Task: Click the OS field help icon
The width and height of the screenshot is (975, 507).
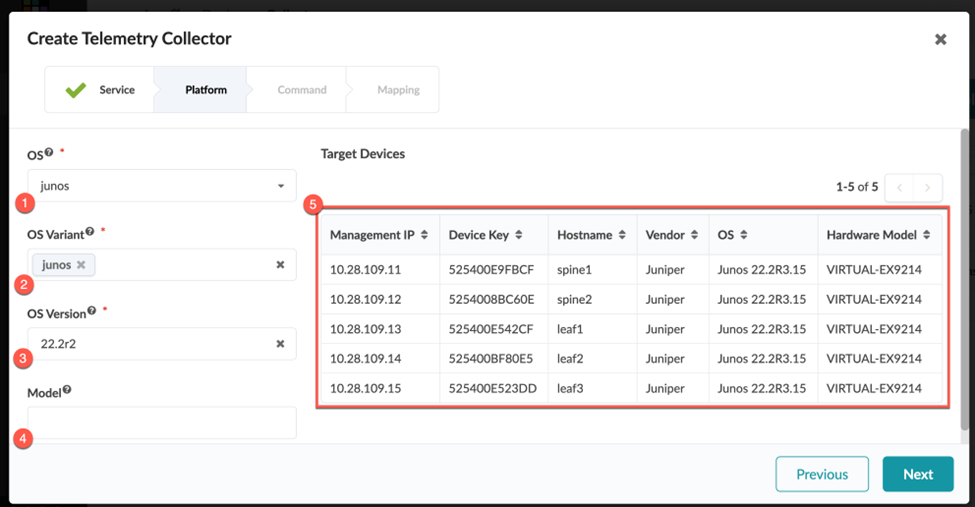Action: click(x=48, y=153)
